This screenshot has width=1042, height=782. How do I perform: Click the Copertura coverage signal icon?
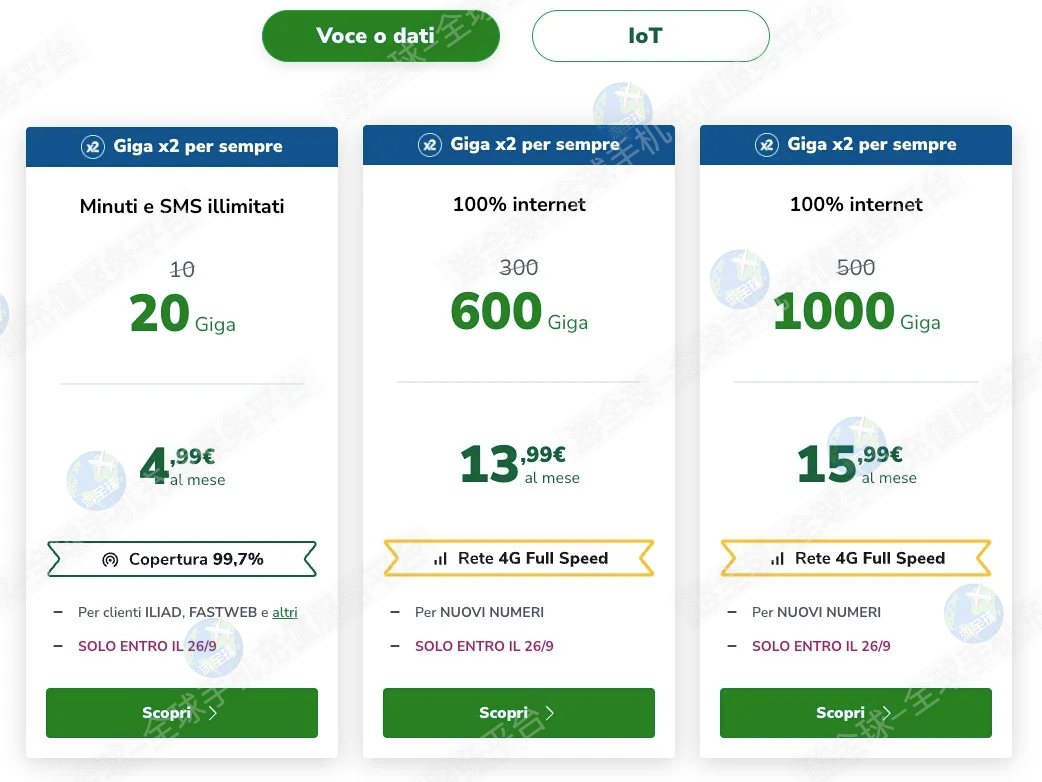110,560
